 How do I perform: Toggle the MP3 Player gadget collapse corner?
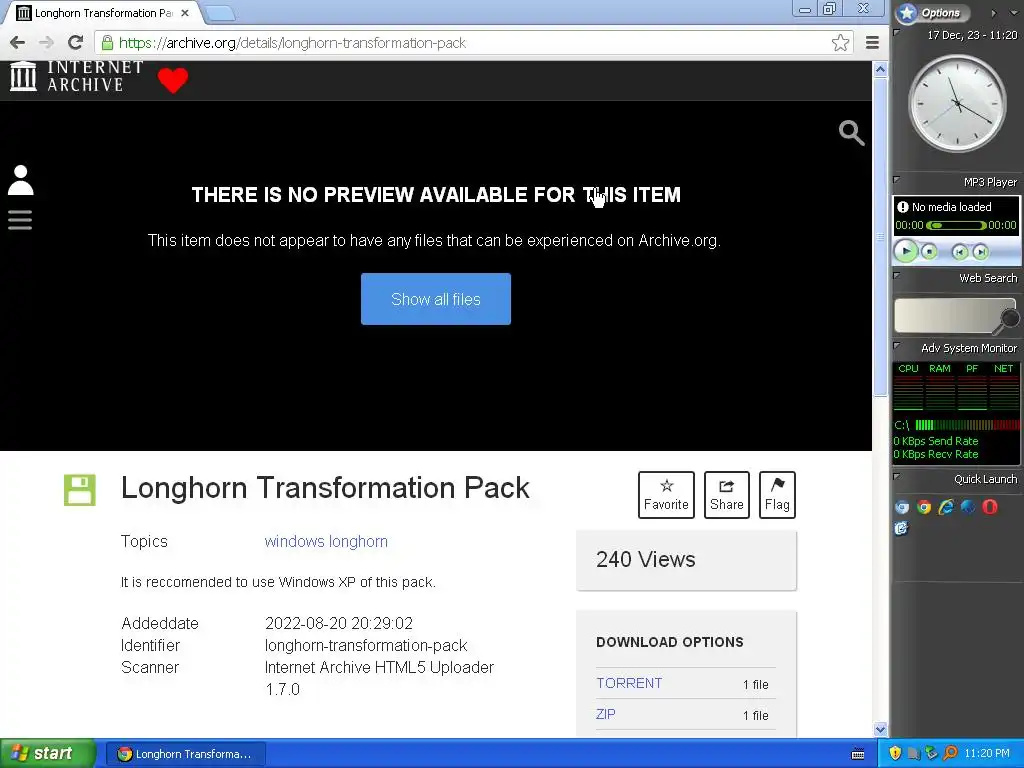tap(897, 180)
